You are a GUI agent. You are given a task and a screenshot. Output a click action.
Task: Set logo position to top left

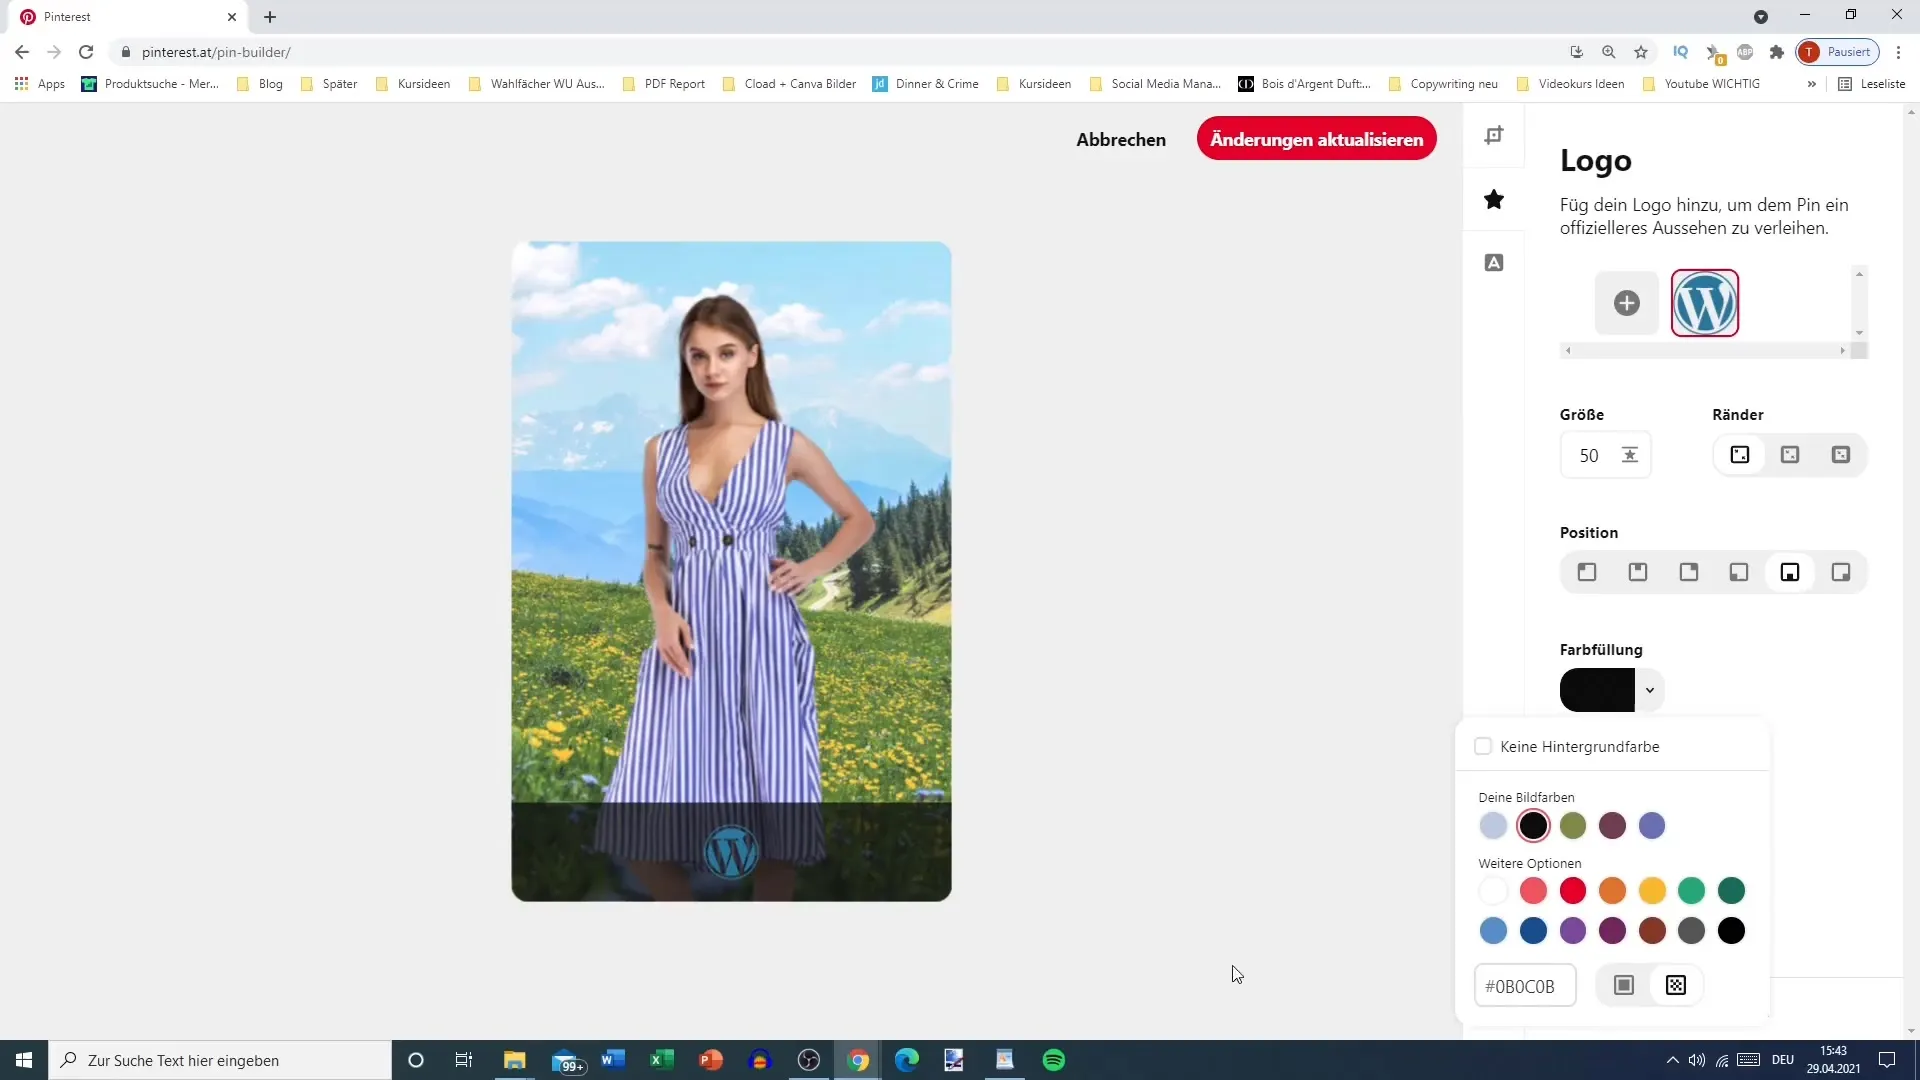[x=1587, y=572]
